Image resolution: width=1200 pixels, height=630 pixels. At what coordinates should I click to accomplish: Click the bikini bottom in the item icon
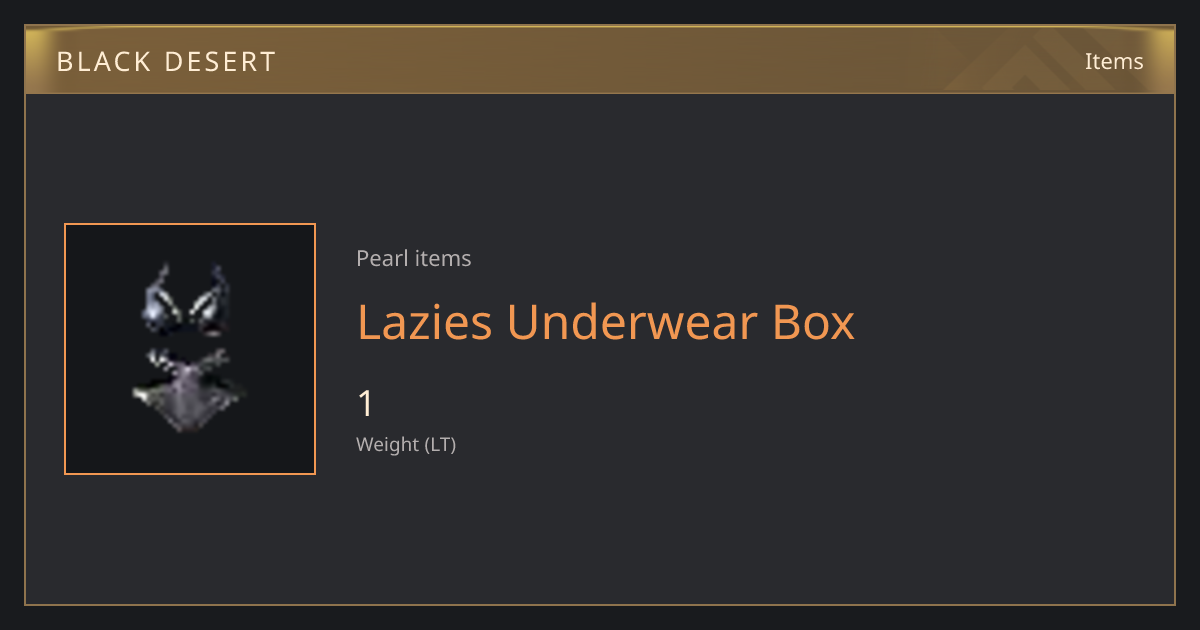(x=188, y=390)
